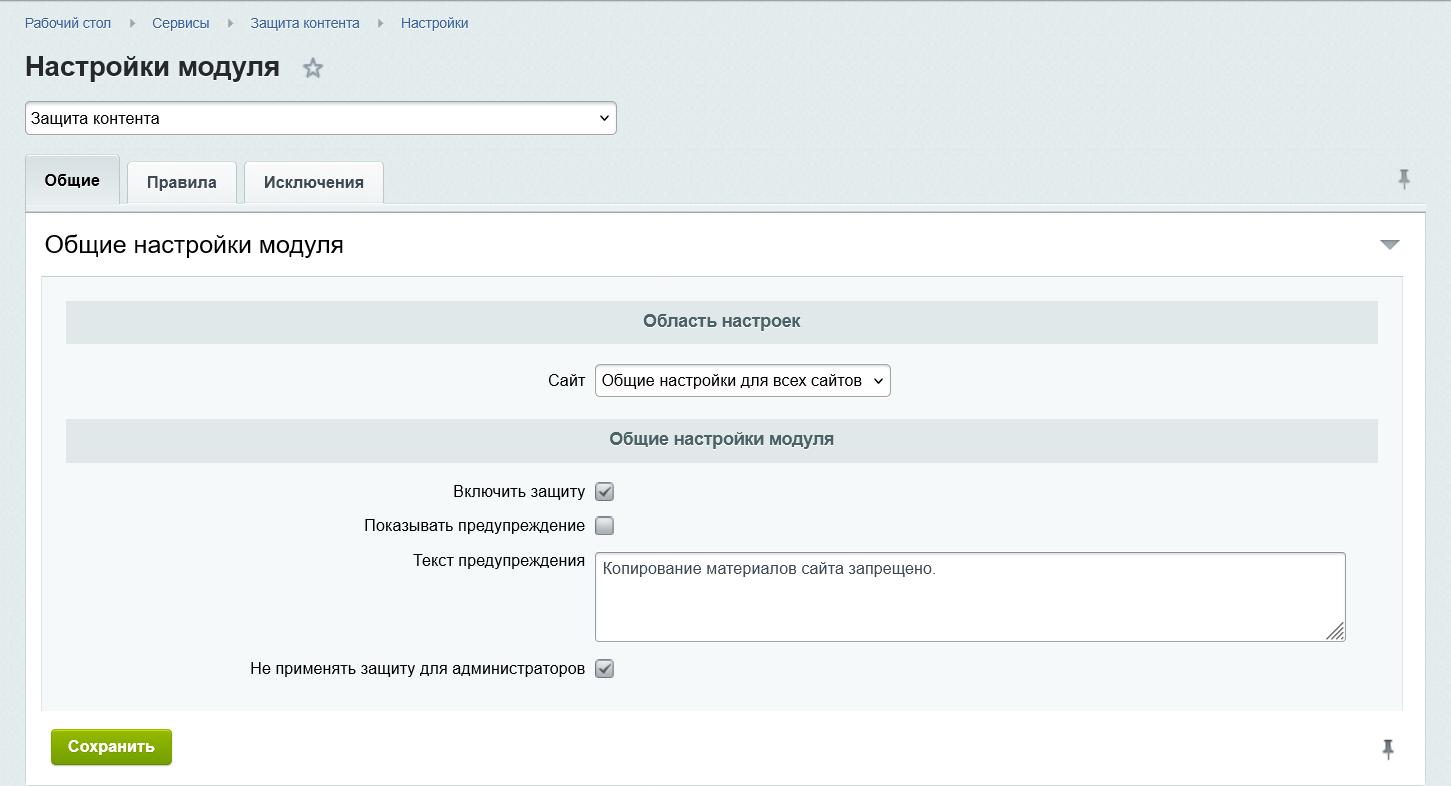
Task: Uncheck Не применять защиту для администраторов
Action: click(604, 669)
